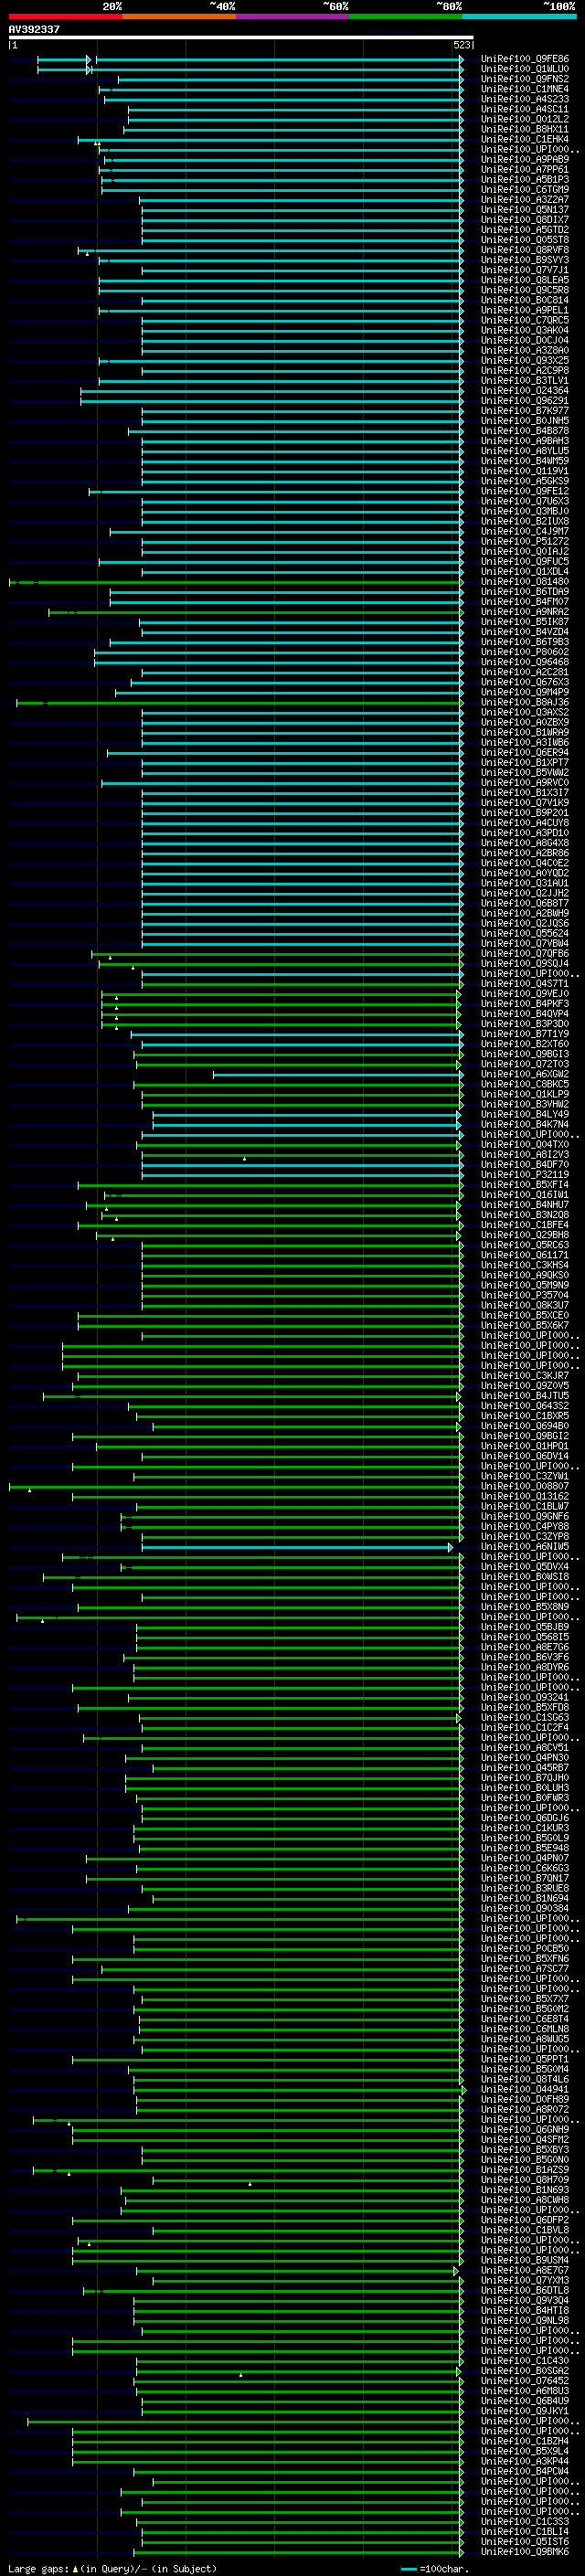Select hit UniRef100_O08807
Screen dimensions: 585x2576
(525, 1486)
